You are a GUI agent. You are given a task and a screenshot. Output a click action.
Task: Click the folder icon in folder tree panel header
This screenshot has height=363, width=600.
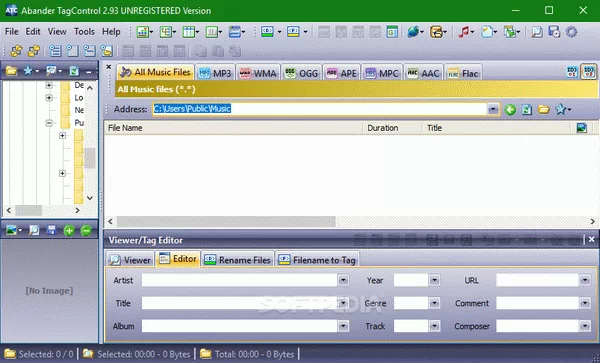click(11, 71)
